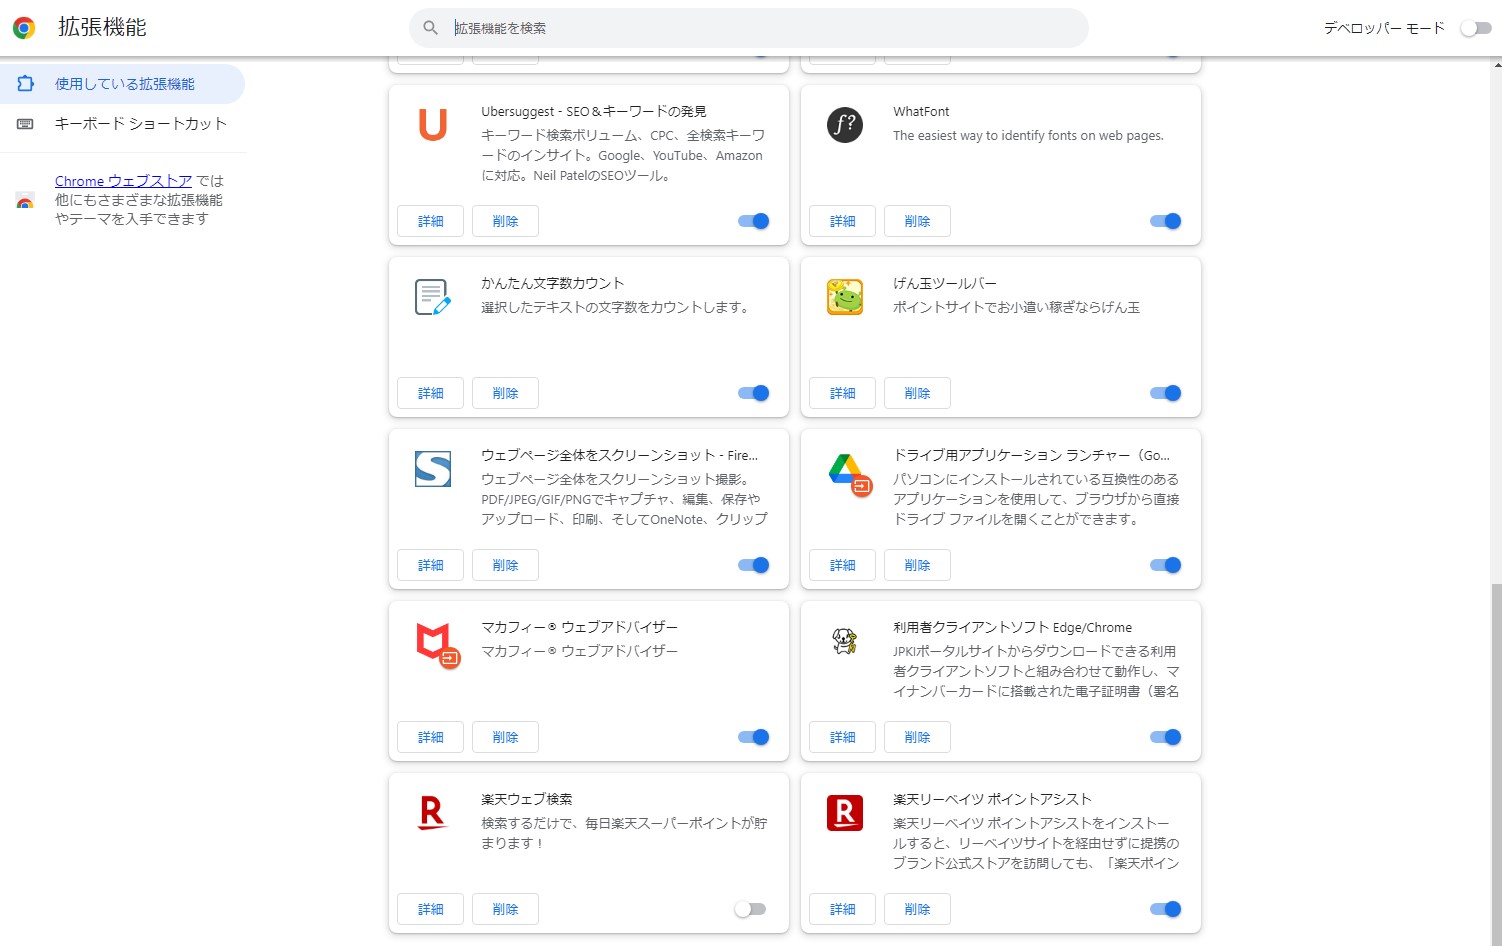
Task: Disable the FireShot screenshot extension toggle
Action: (x=754, y=565)
